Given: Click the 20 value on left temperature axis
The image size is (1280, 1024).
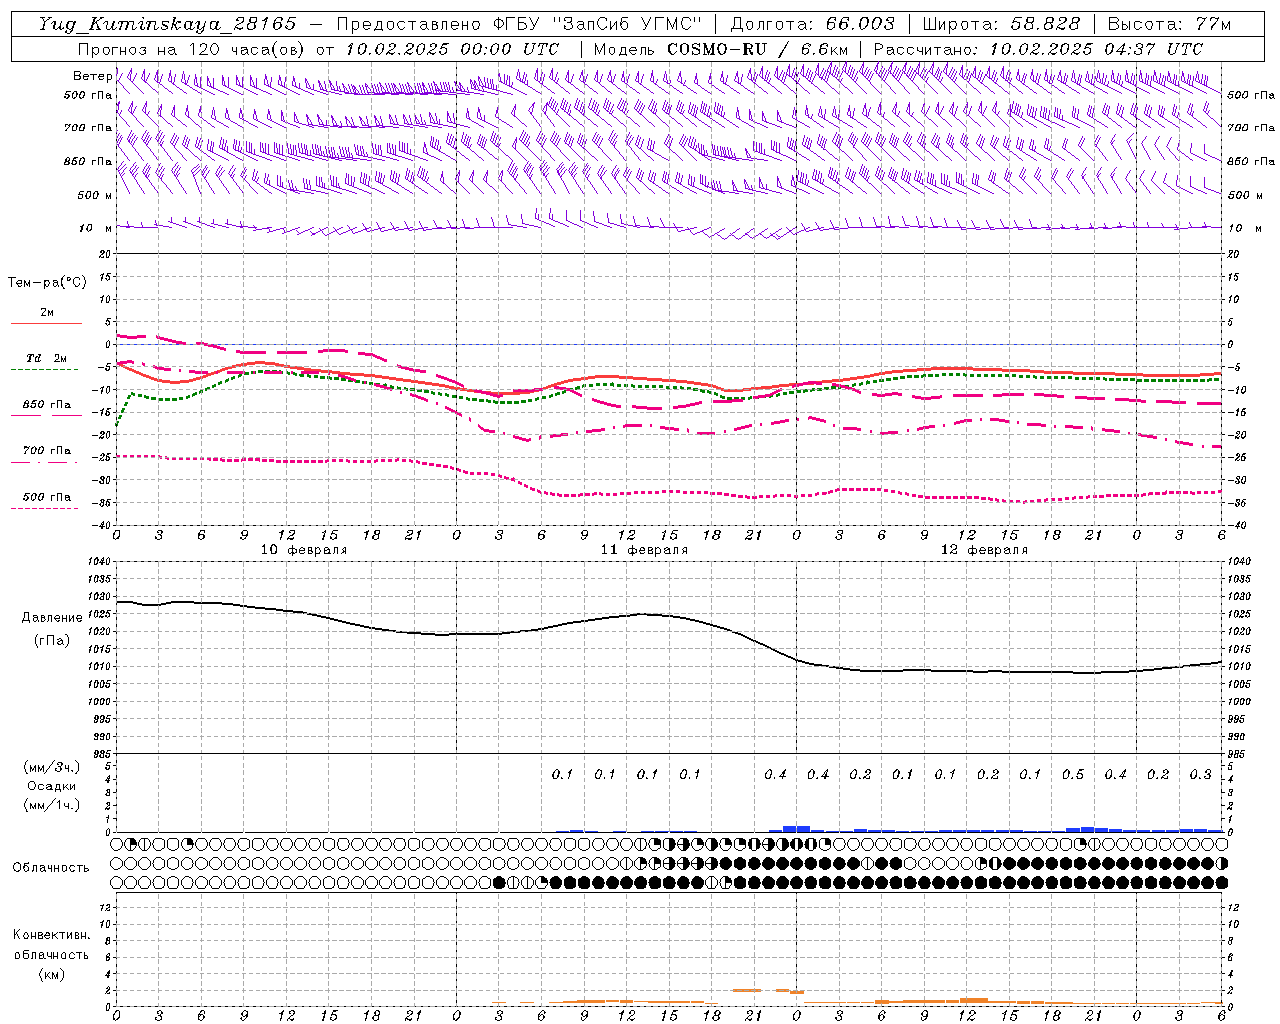Looking at the screenshot, I should click(x=105, y=254).
